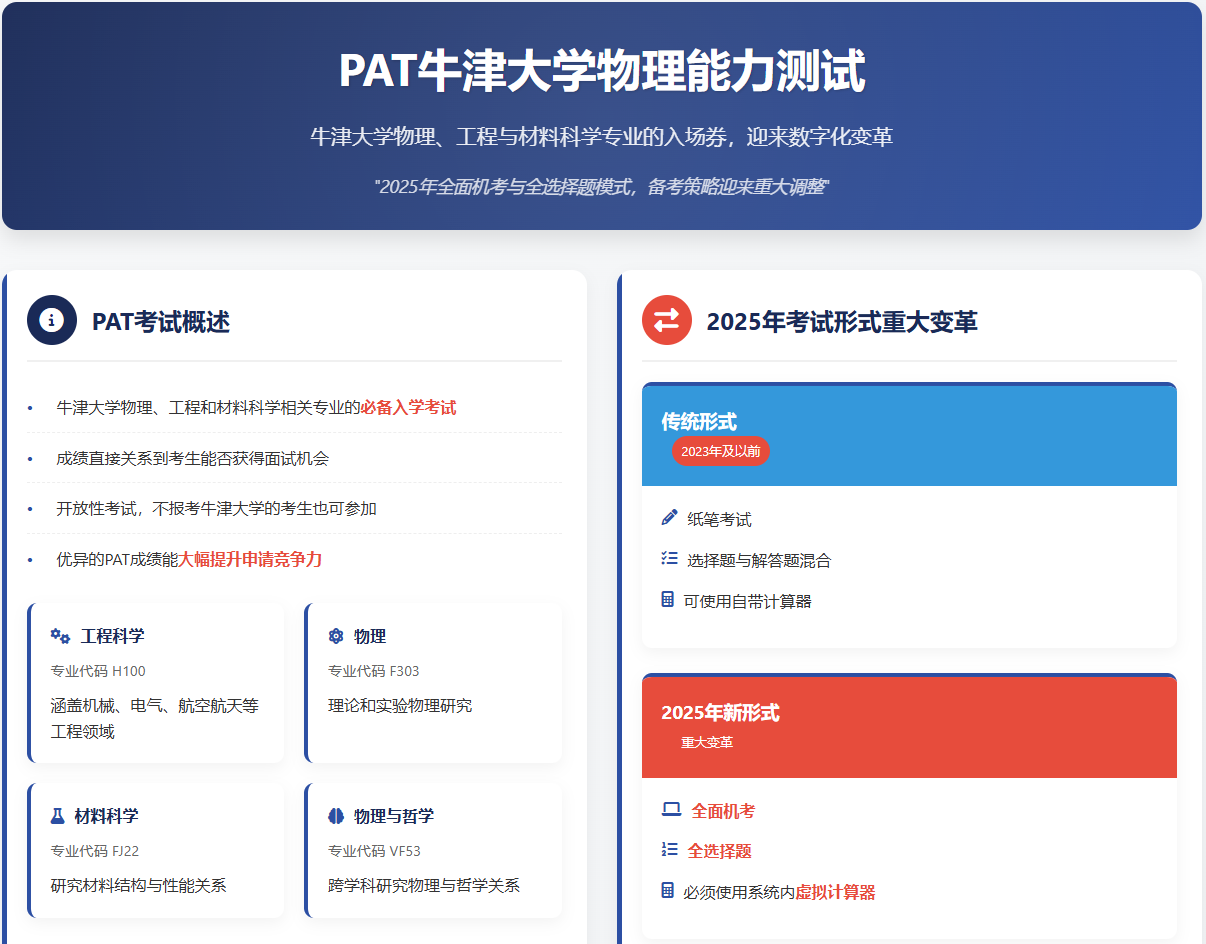Click the 重大变革 badge under 2025年新形式
1206x944 pixels.
707,742
